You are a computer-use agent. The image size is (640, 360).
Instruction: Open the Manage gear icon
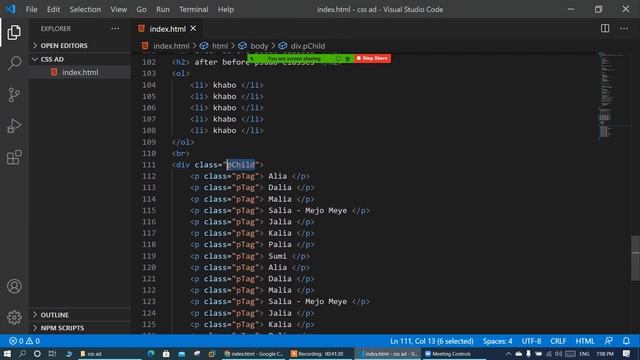[14, 317]
